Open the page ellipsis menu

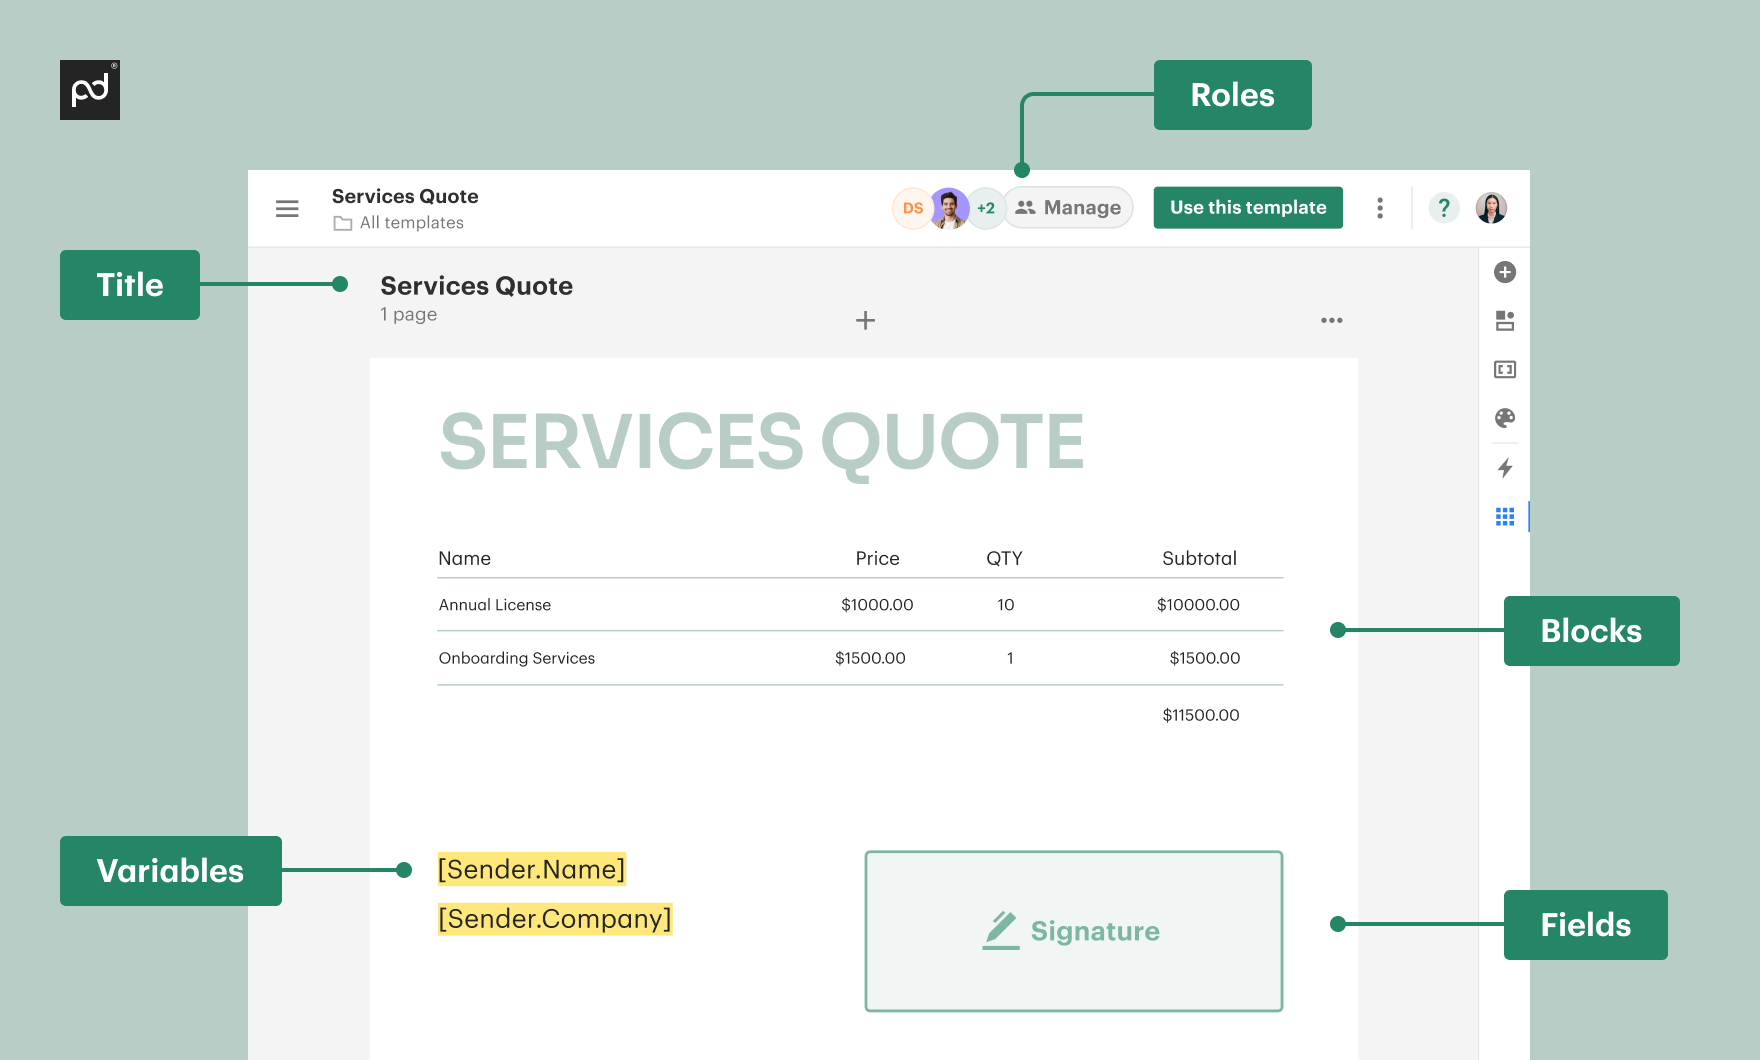1331,320
